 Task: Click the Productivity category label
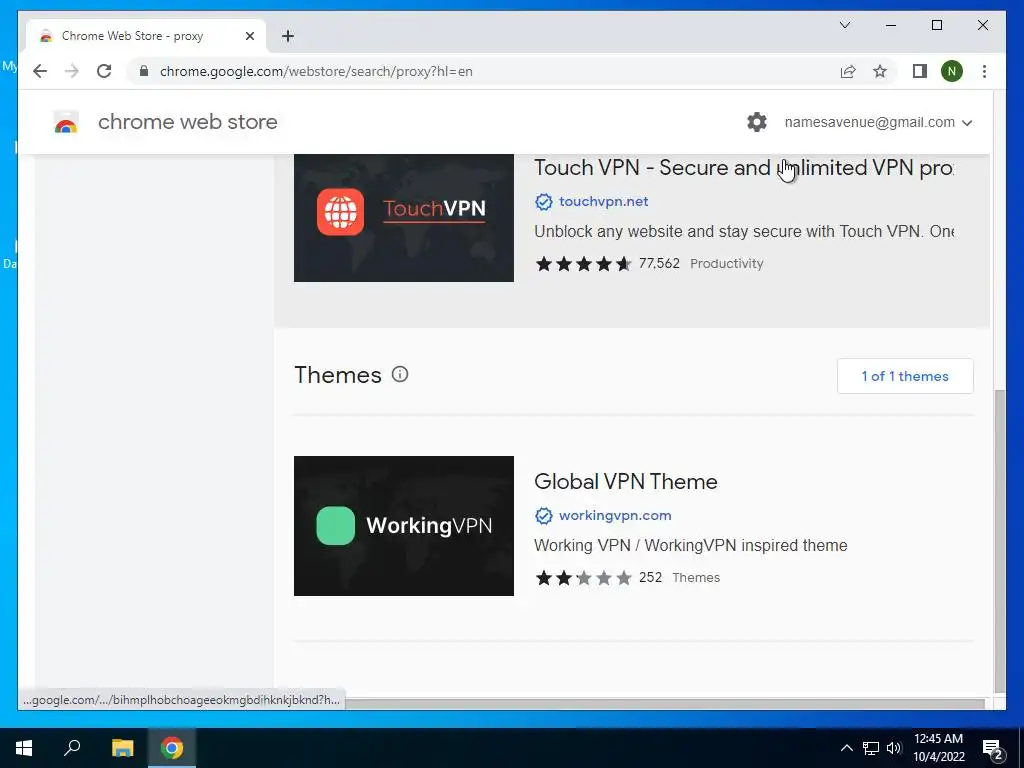click(x=726, y=263)
